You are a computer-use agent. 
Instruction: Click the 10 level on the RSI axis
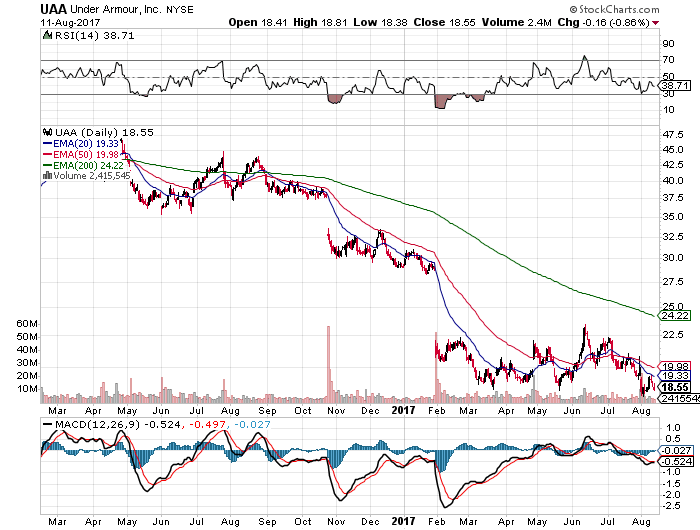coord(668,110)
